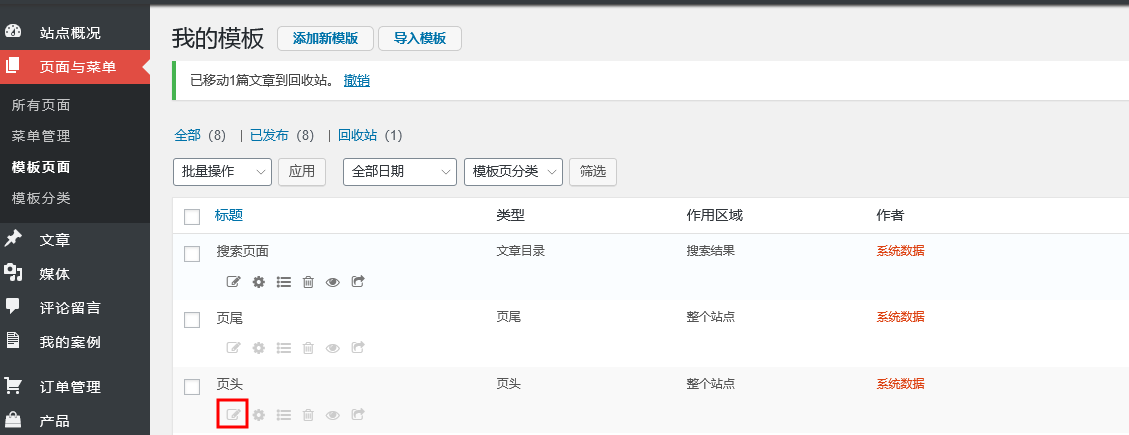
Task: Click the edit pencil icon under 页尾
Action: [x=233, y=348]
